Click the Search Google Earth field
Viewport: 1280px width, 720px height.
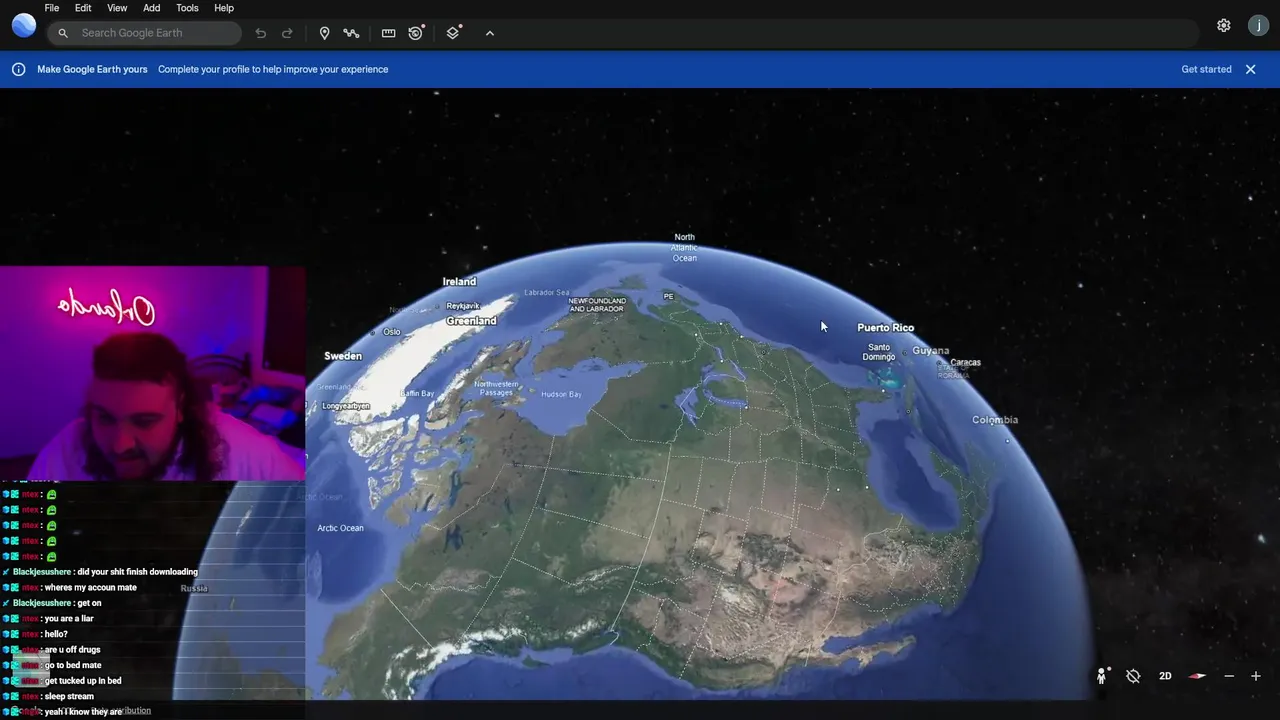144,33
